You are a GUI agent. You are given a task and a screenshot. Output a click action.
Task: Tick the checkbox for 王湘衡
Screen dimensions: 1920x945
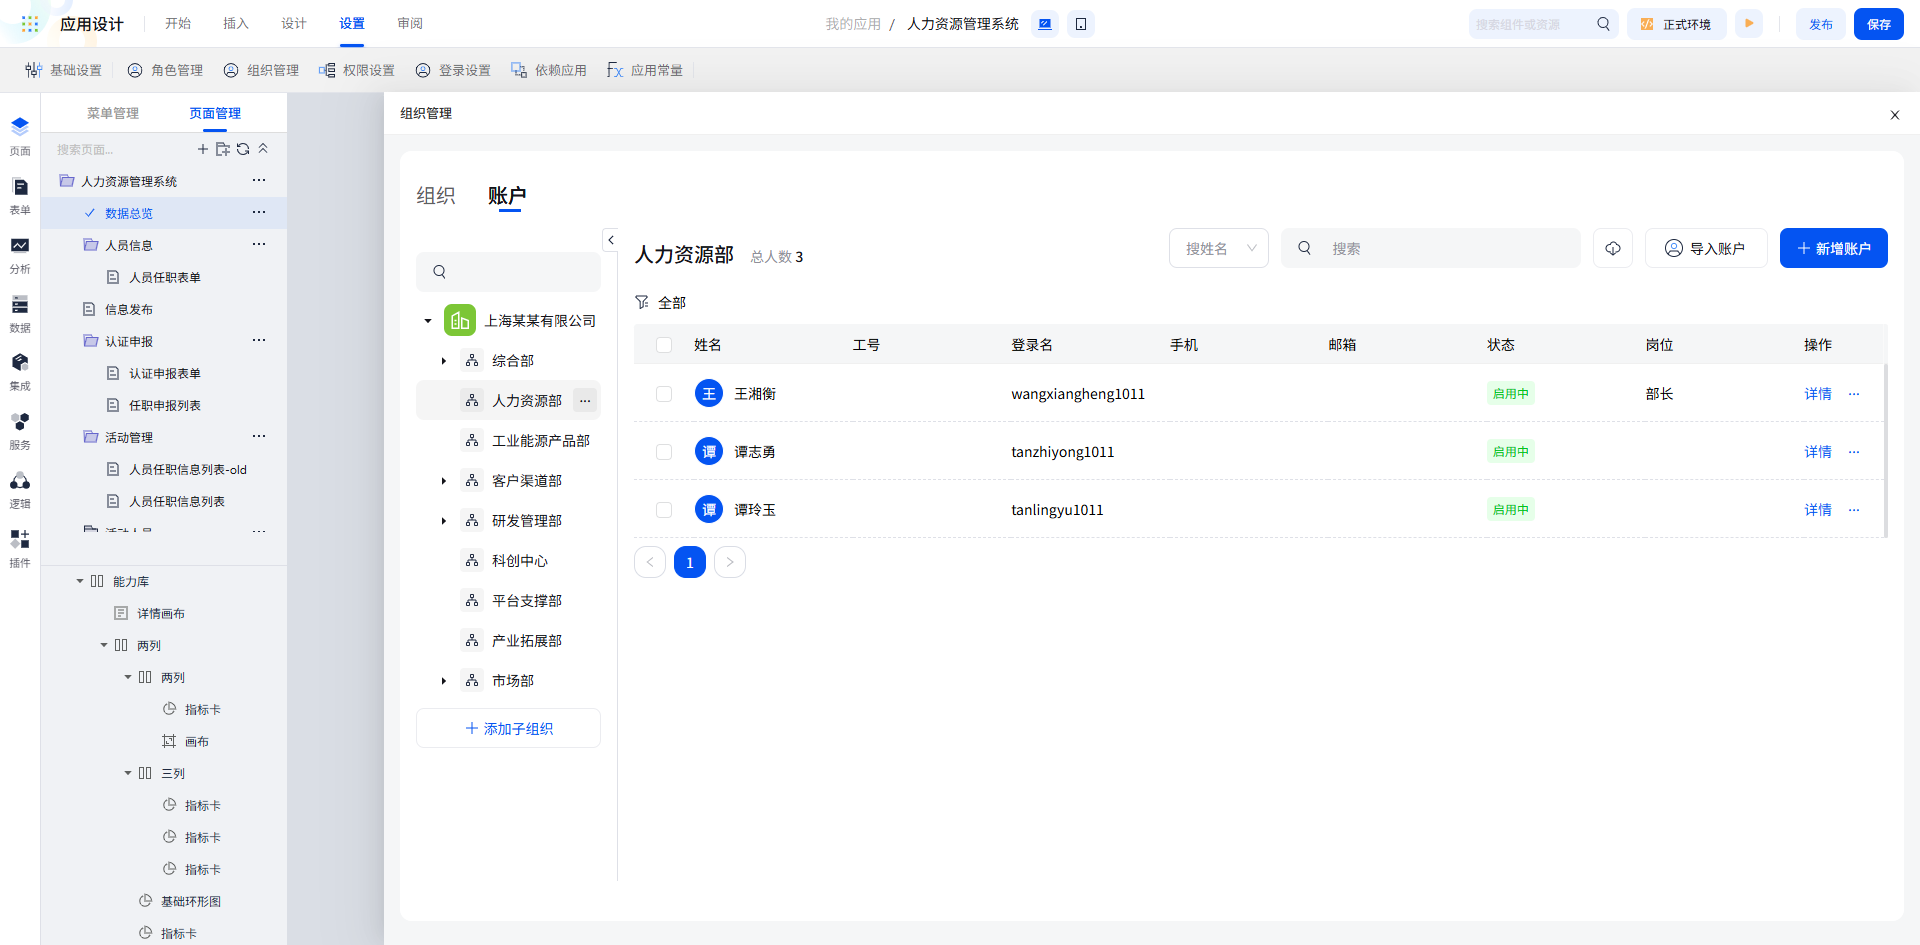coord(664,394)
